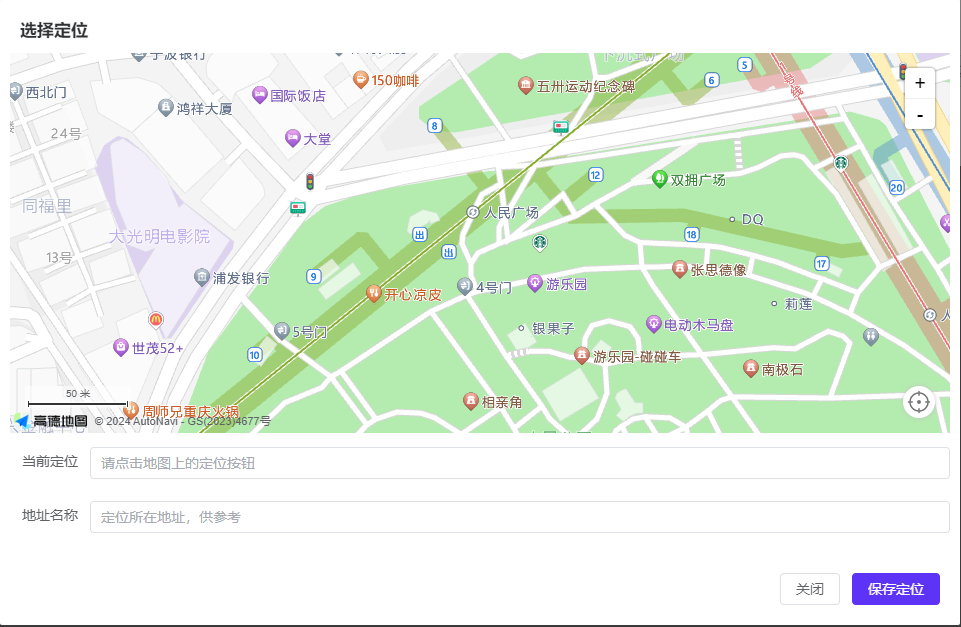Click the 关闭 button

point(809,589)
